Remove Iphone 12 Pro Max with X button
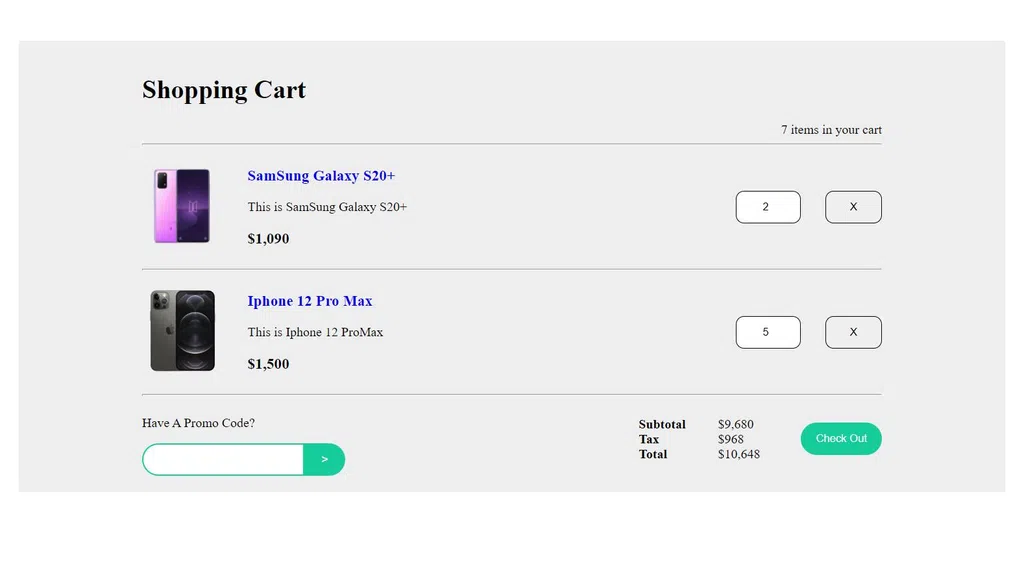The image size is (1024, 581). click(x=853, y=332)
